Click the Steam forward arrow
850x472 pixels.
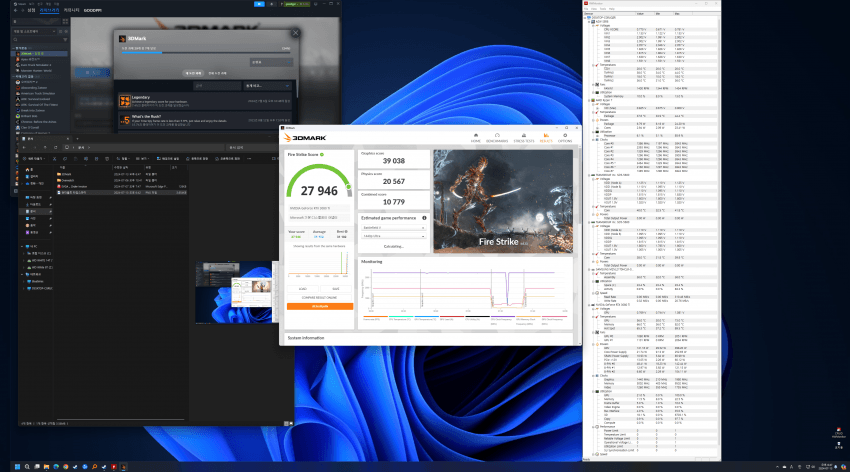click(22, 10)
